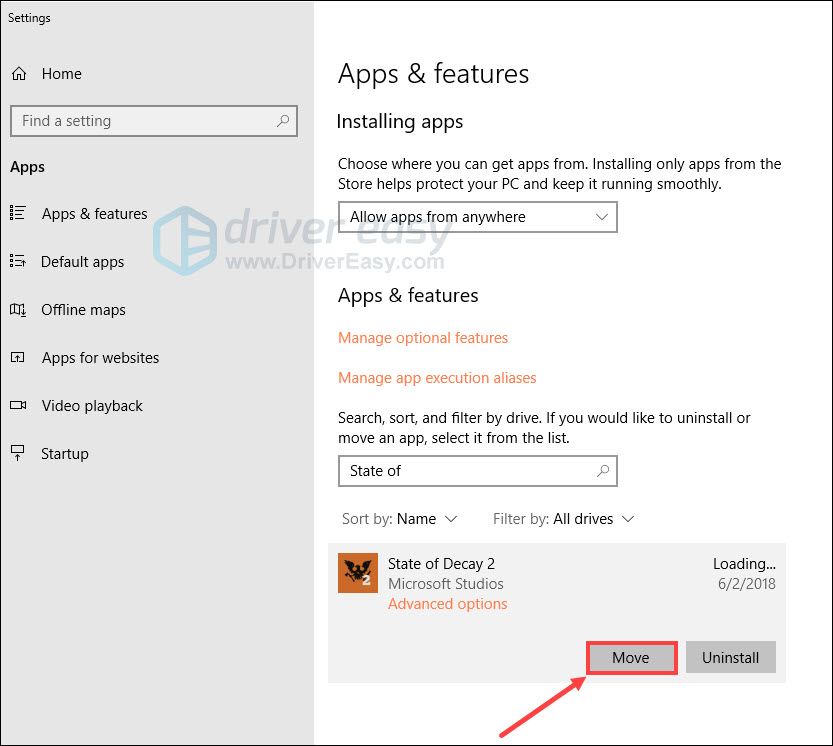This screenshot has height=746, width=833.
Task: Click the Apps & features list icon
Action: 18,213
